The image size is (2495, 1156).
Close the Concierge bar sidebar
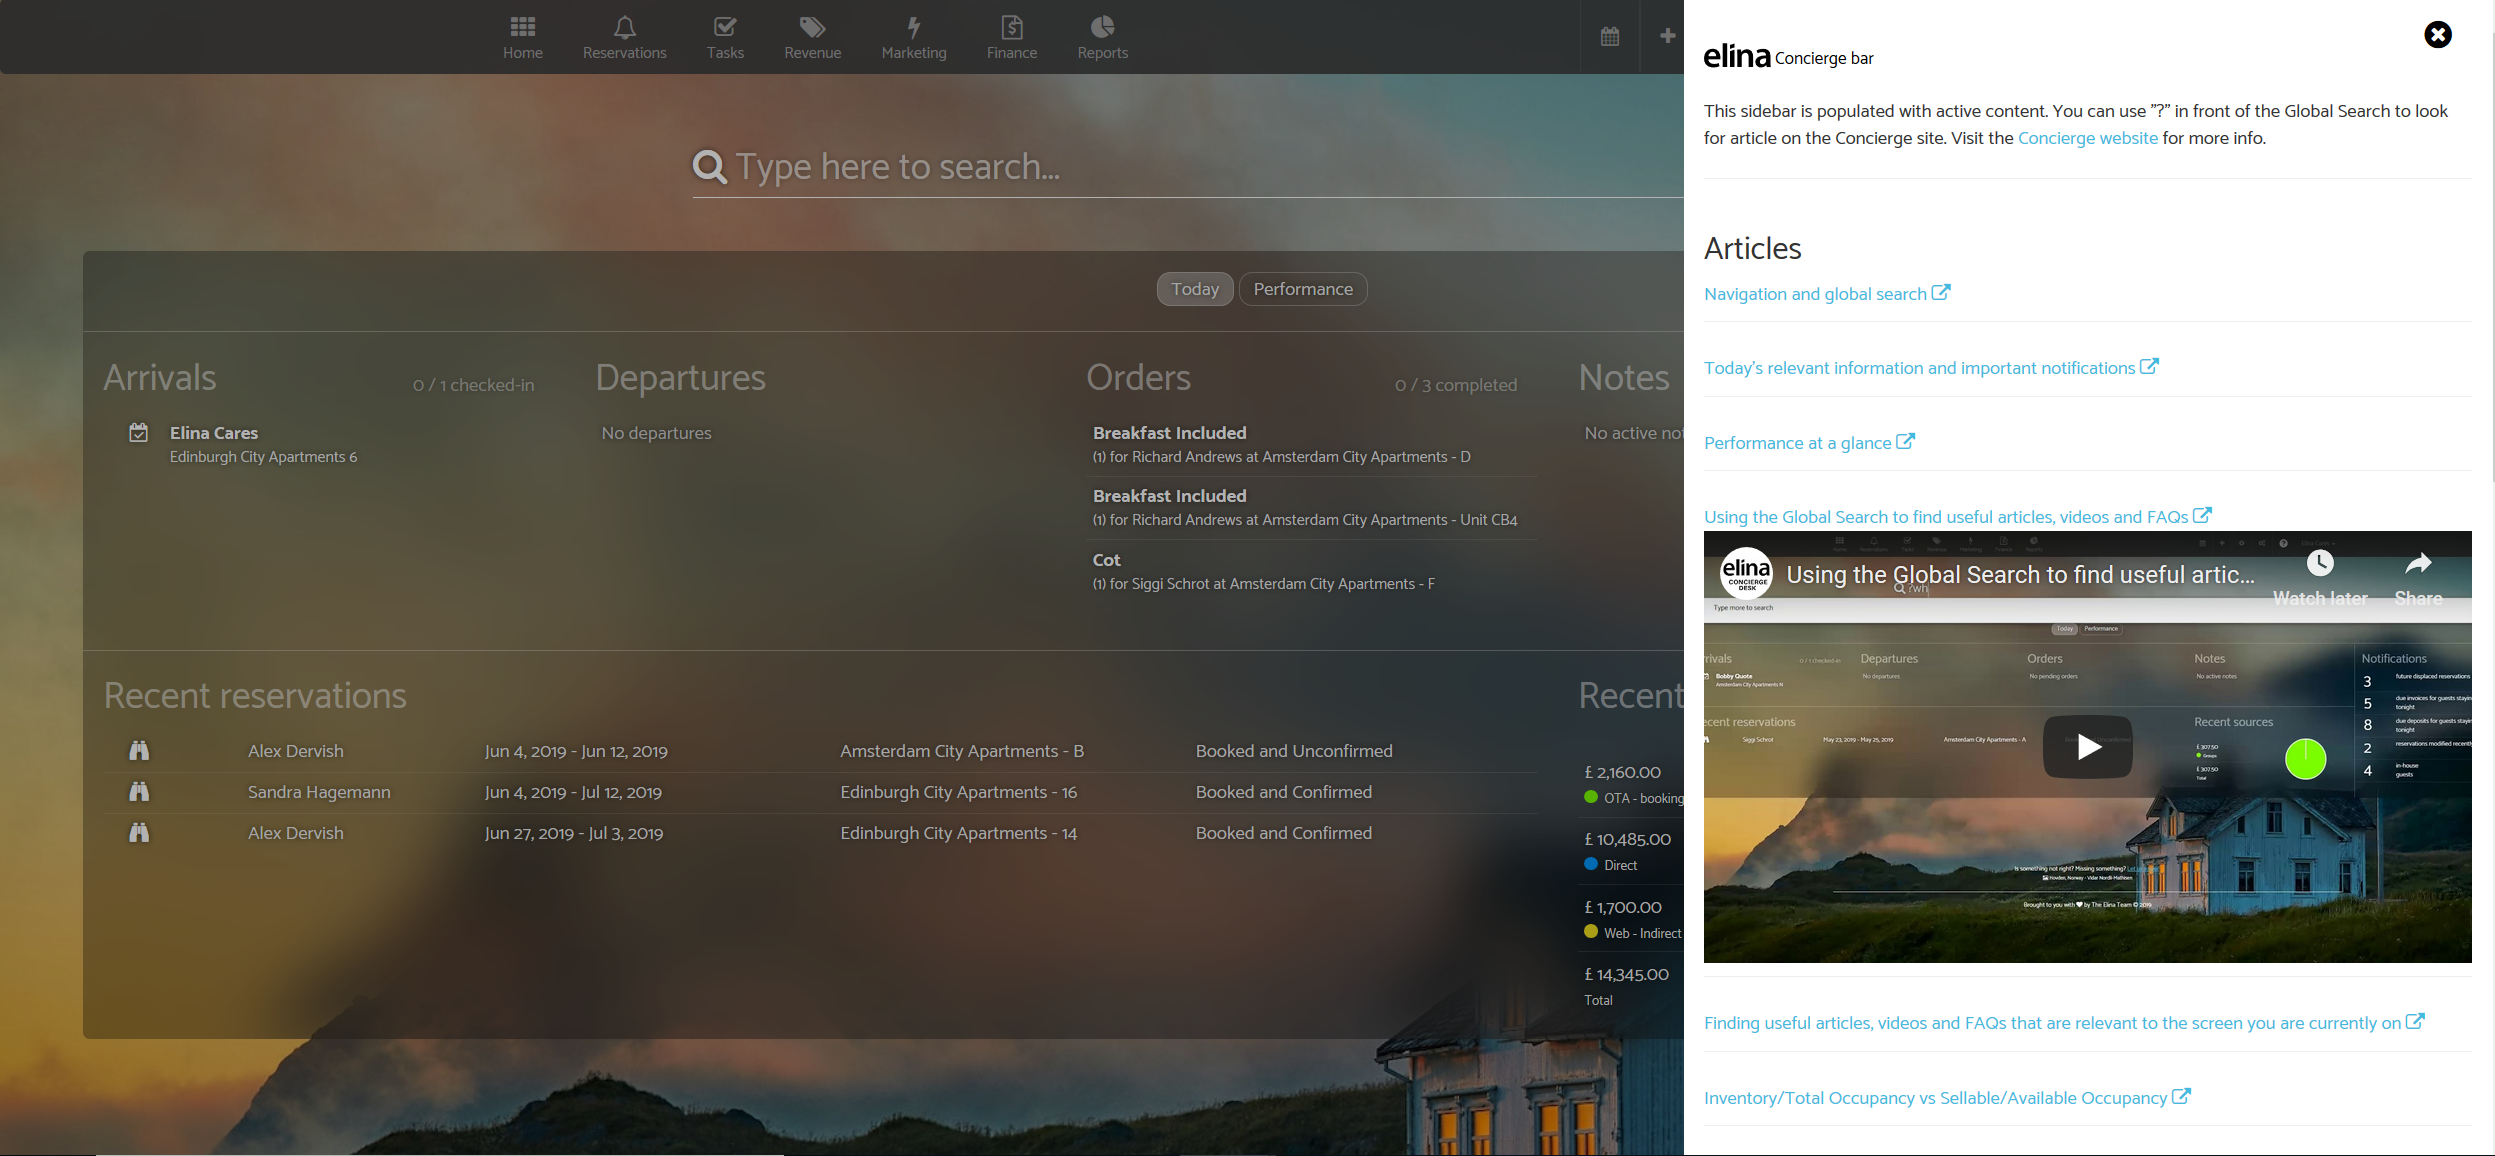click(x=2437, y=35)
